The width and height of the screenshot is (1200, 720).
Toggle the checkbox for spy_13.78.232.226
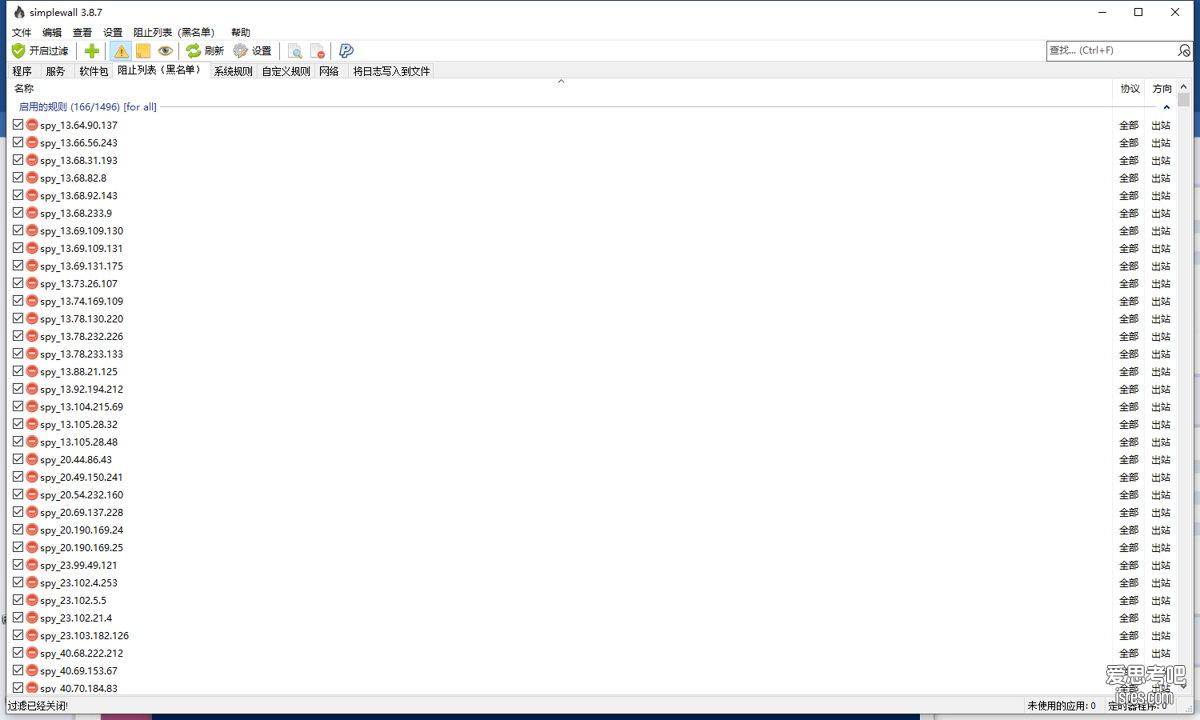tap(18, 336)
